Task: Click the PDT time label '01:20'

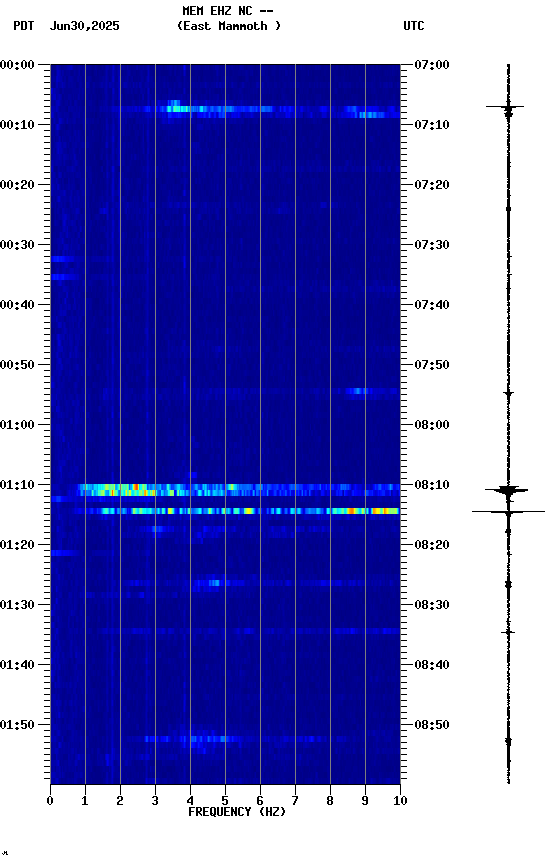Action: [x=17, y=546]
